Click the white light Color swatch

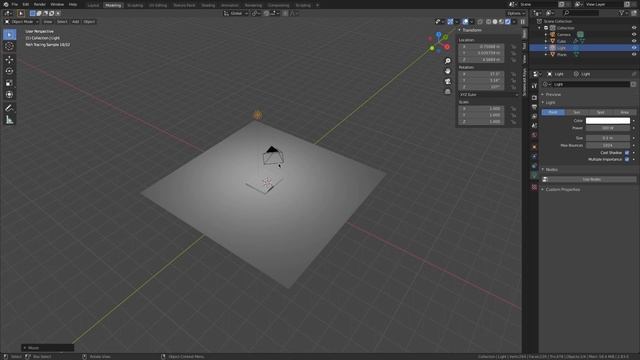click(x=608, y=120)
